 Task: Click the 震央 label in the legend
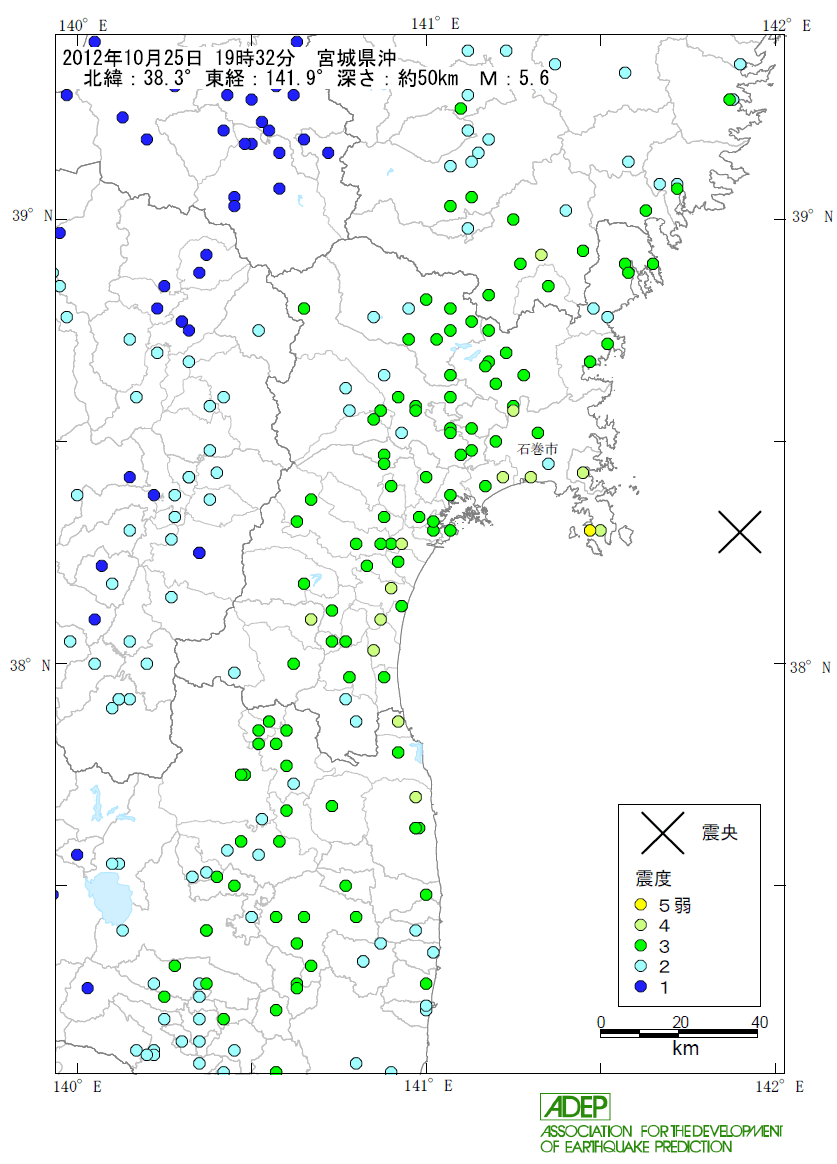coord(720,833)
